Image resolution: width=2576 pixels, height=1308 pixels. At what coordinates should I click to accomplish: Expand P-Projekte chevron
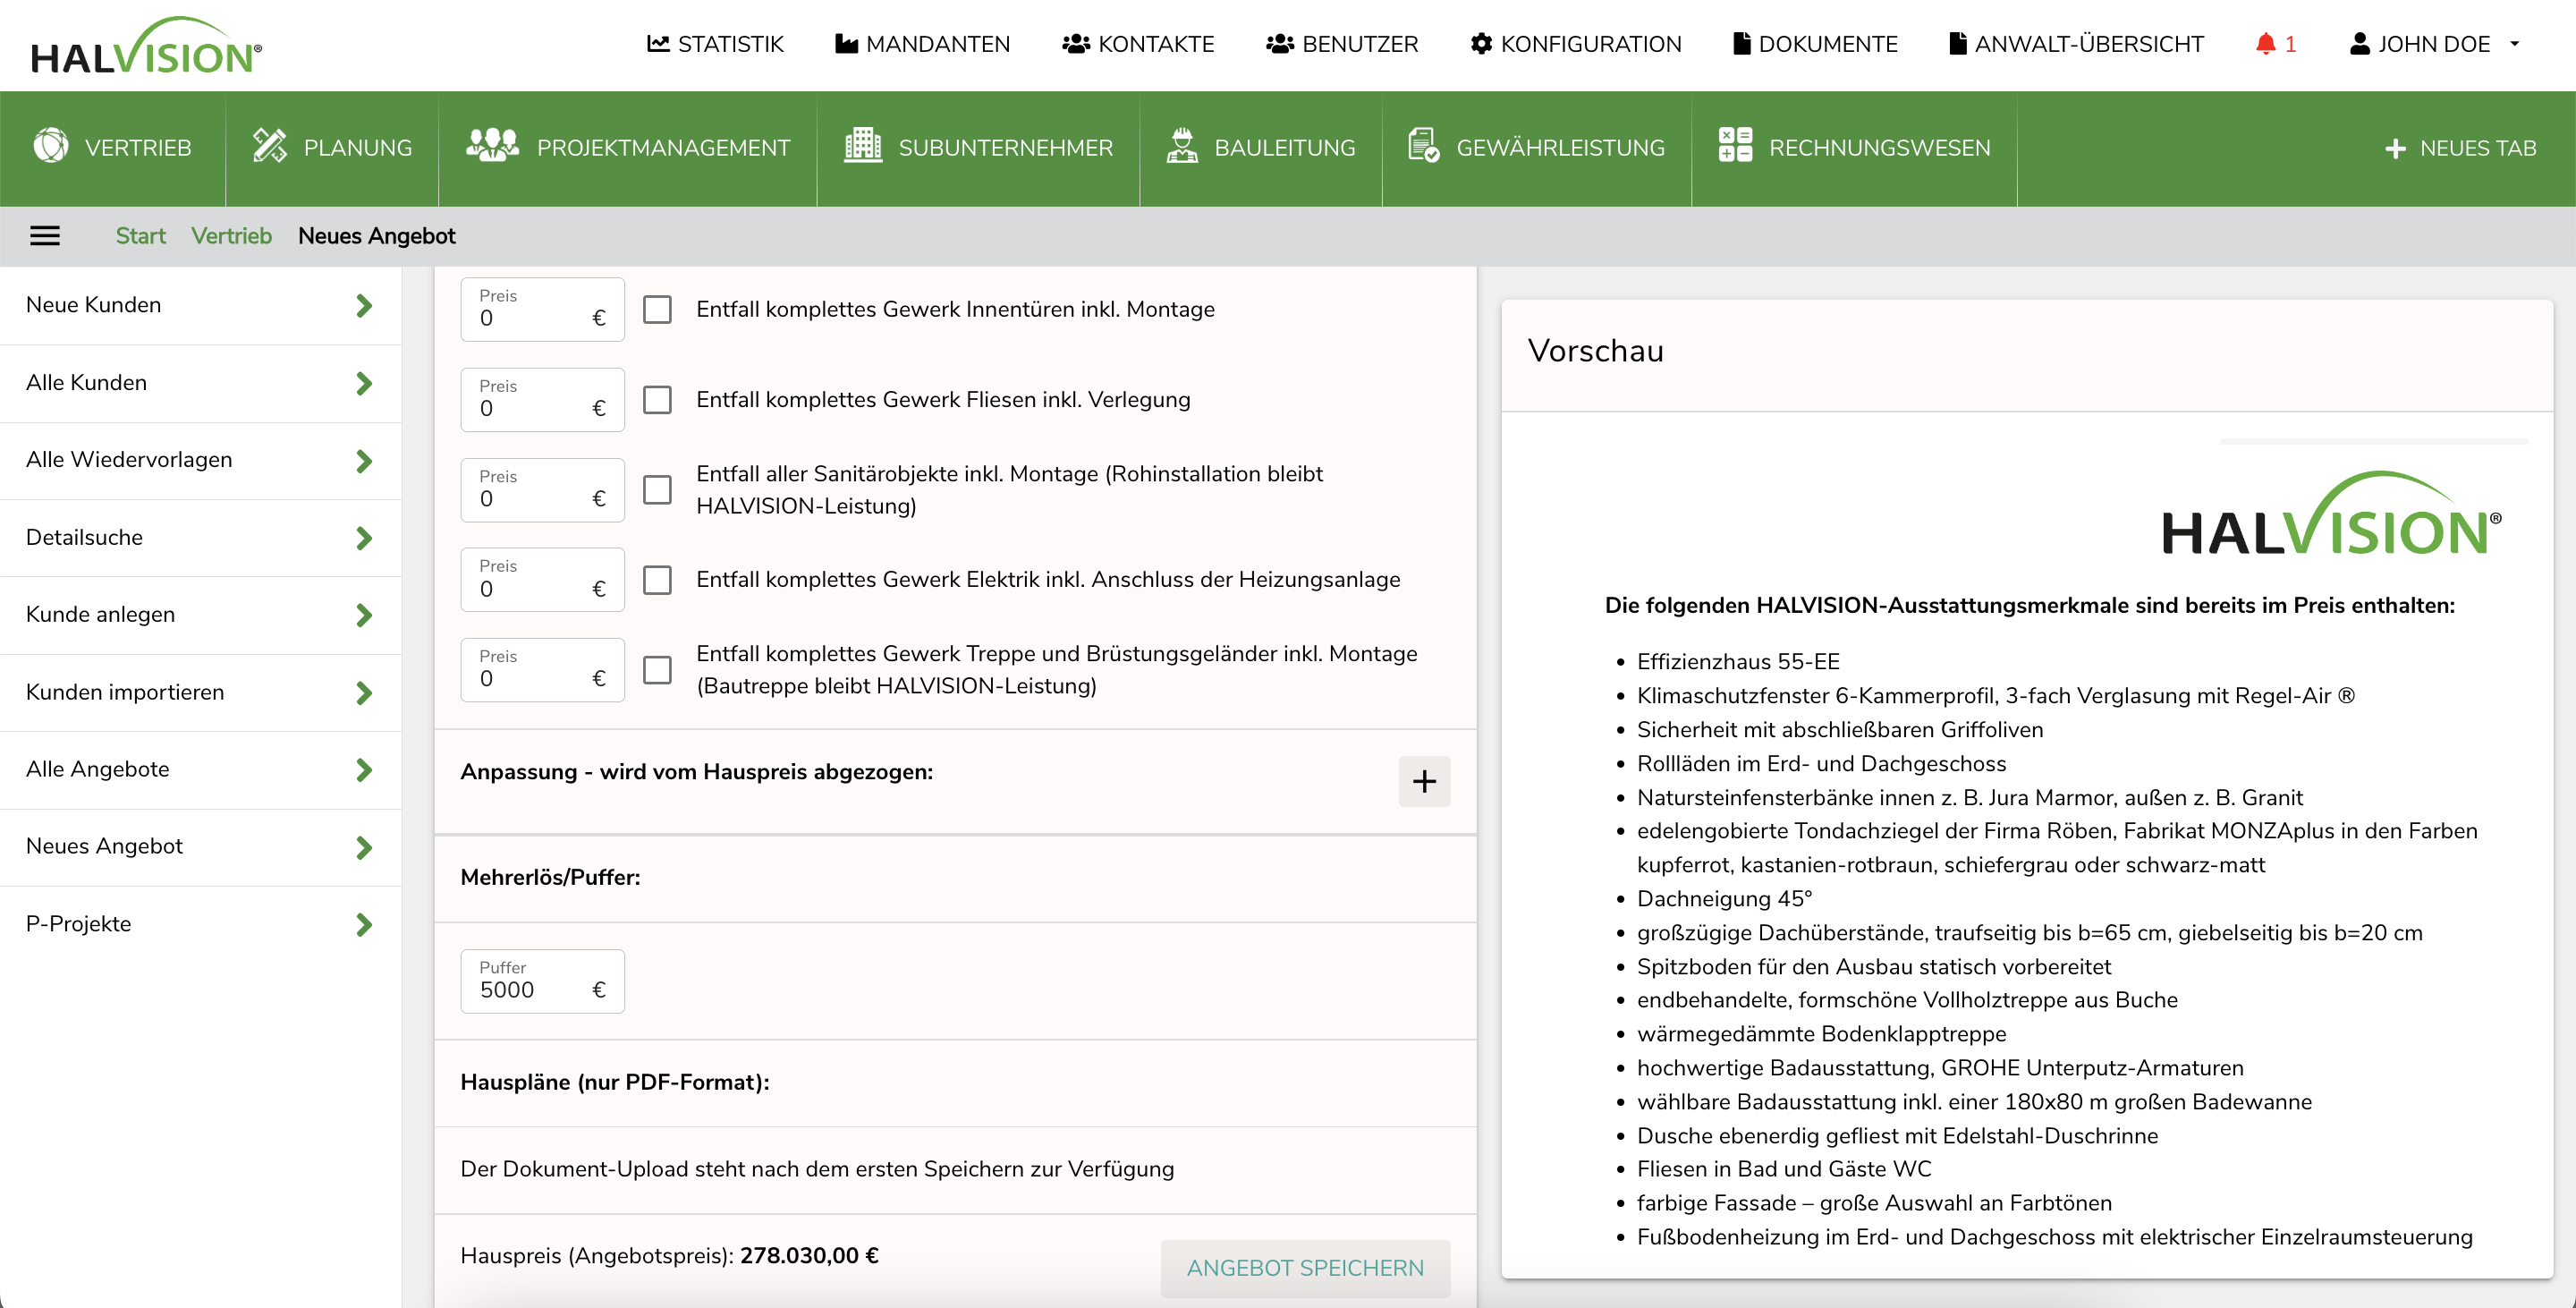(364, 925)
